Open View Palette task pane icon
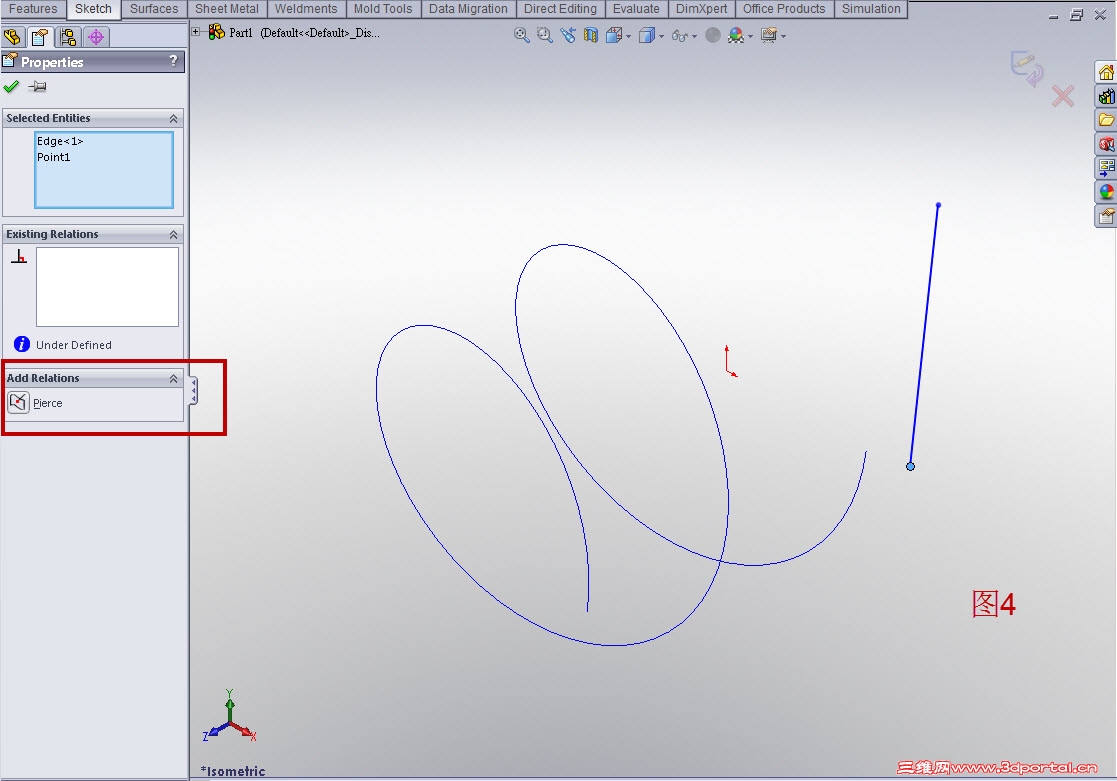 1106,167
